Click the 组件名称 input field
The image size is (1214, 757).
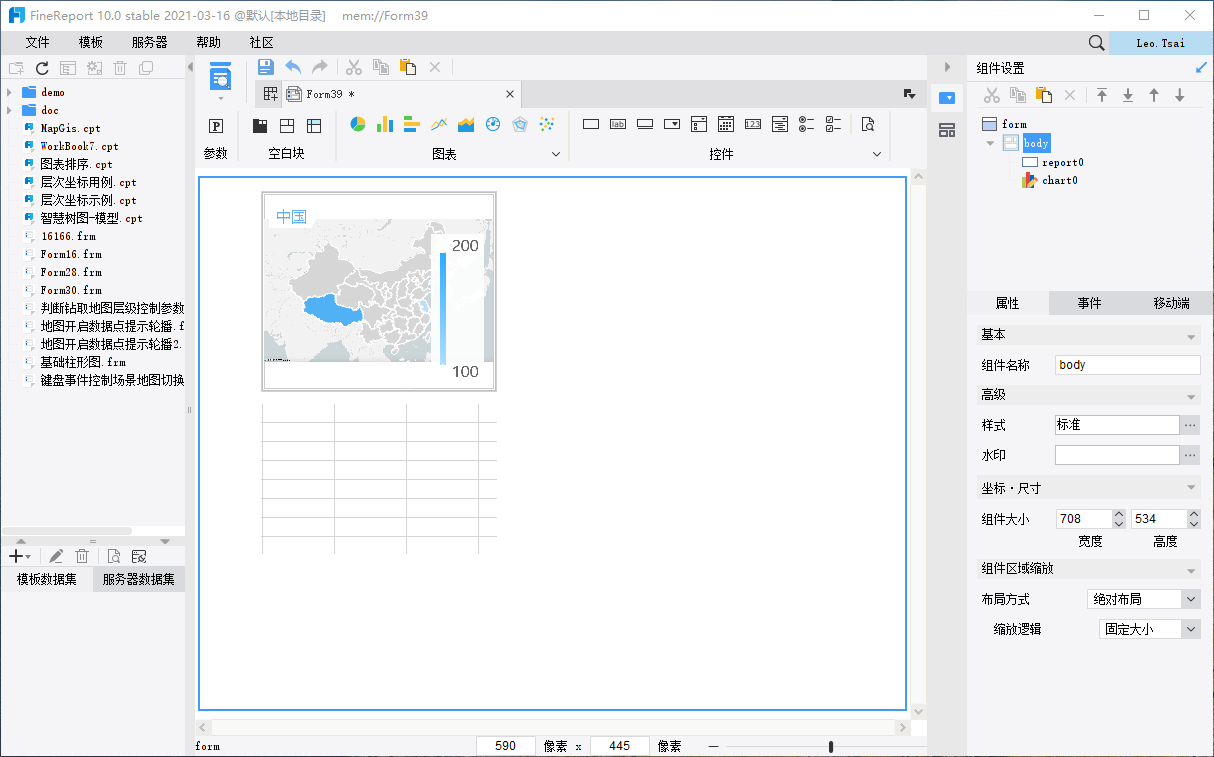[1127, 365]
